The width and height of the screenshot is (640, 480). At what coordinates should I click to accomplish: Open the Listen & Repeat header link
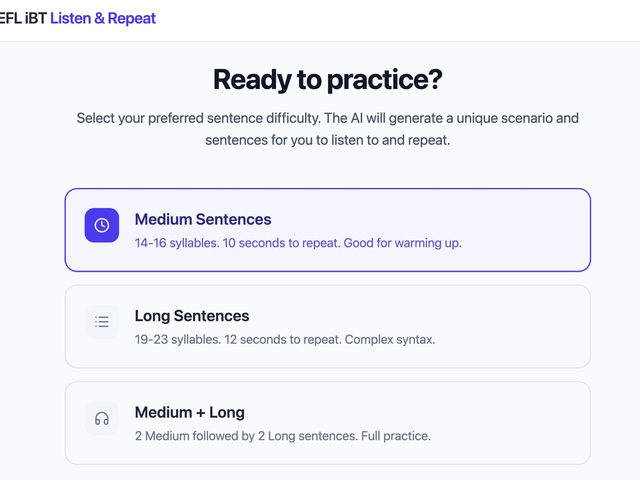(103, 18)
